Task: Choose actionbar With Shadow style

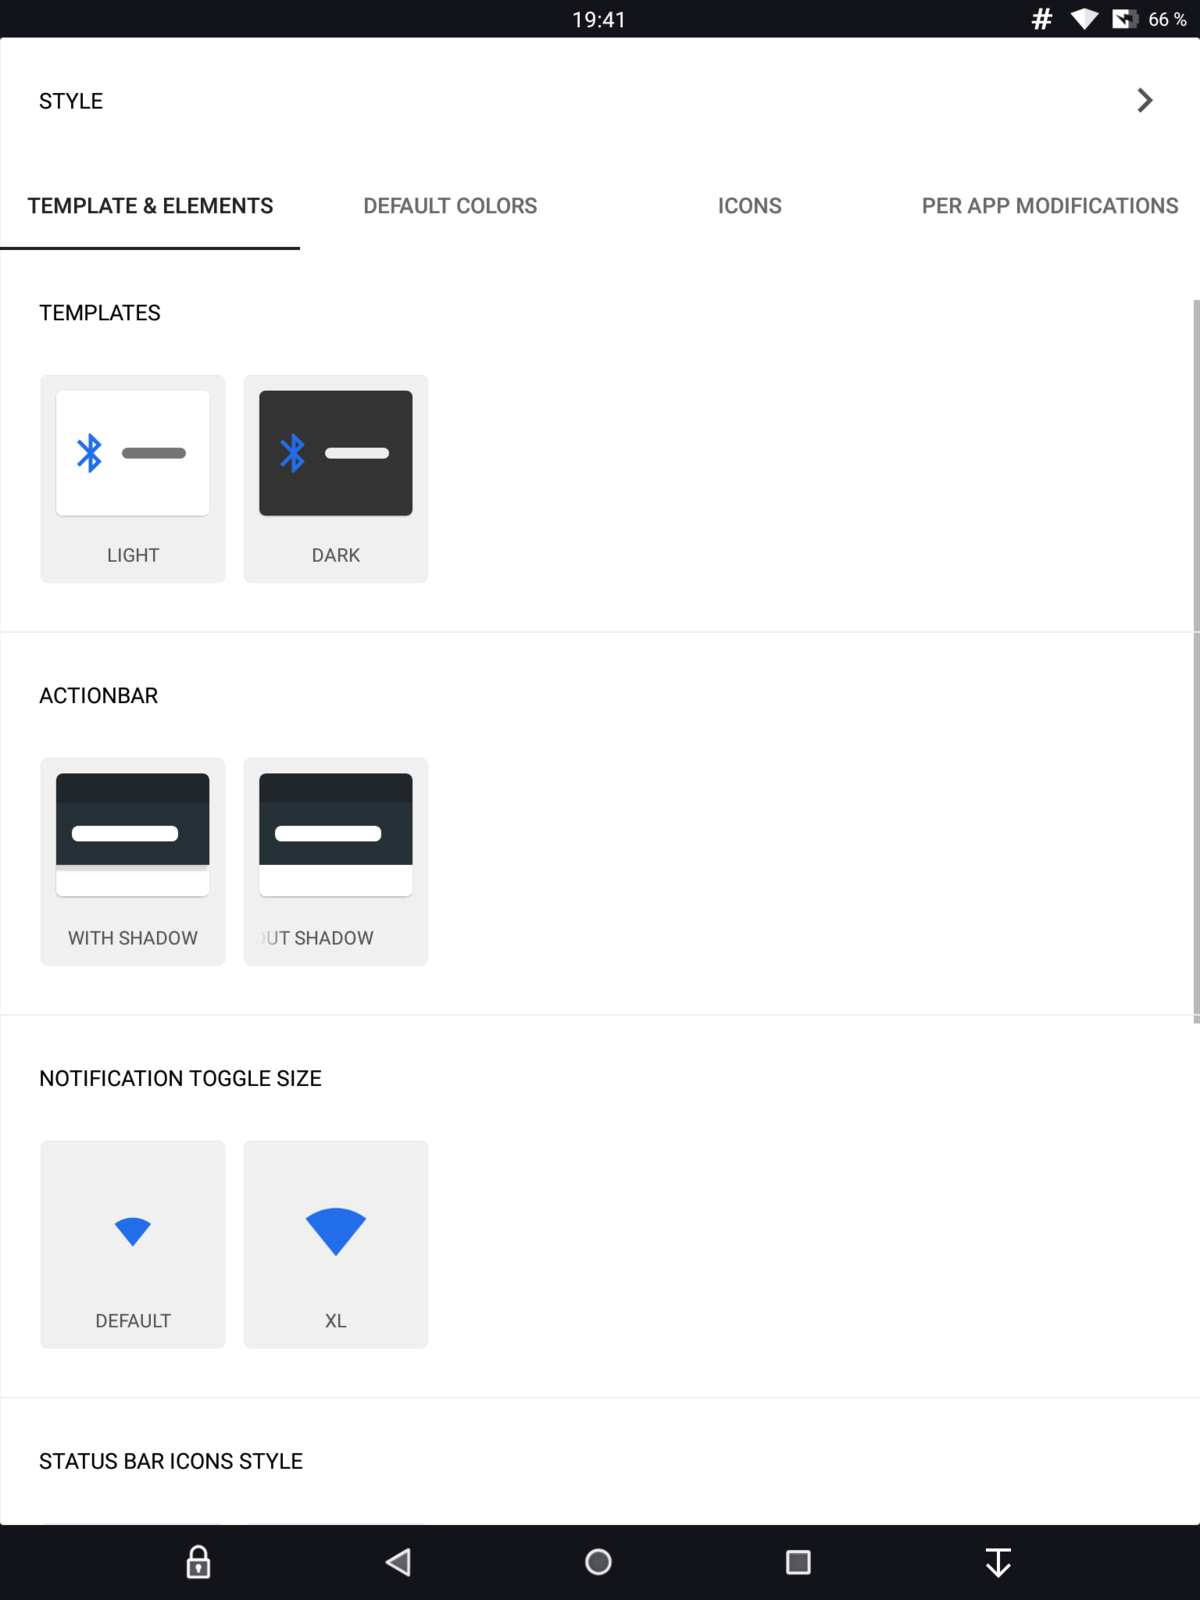Action: click(133, 861)
